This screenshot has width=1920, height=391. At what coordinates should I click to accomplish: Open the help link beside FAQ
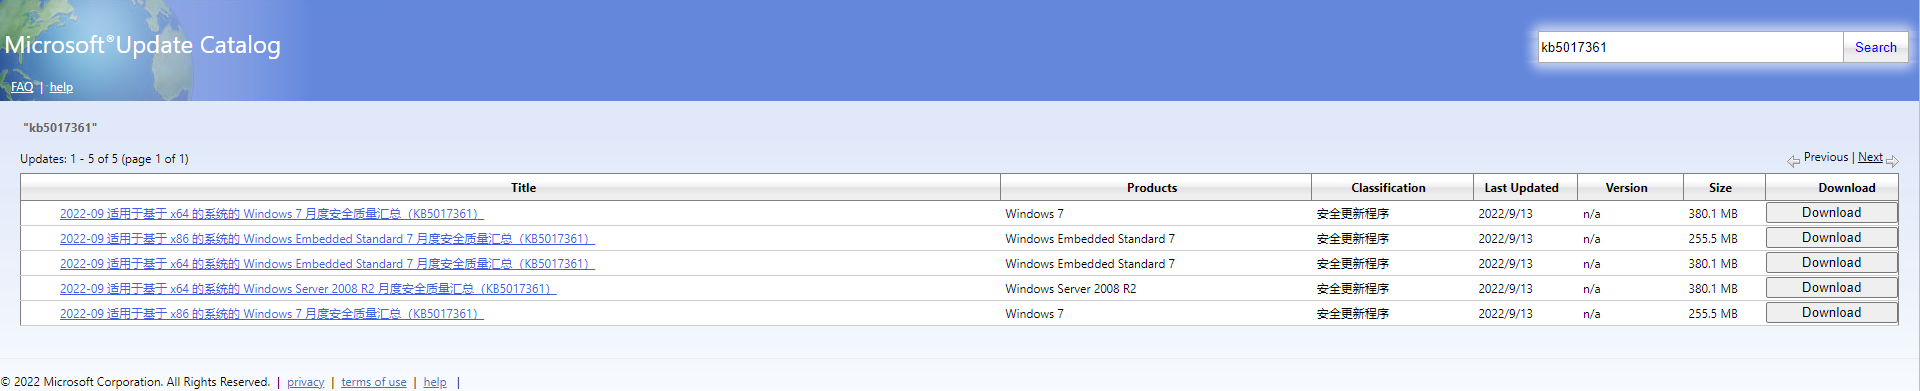coord(61,87)
